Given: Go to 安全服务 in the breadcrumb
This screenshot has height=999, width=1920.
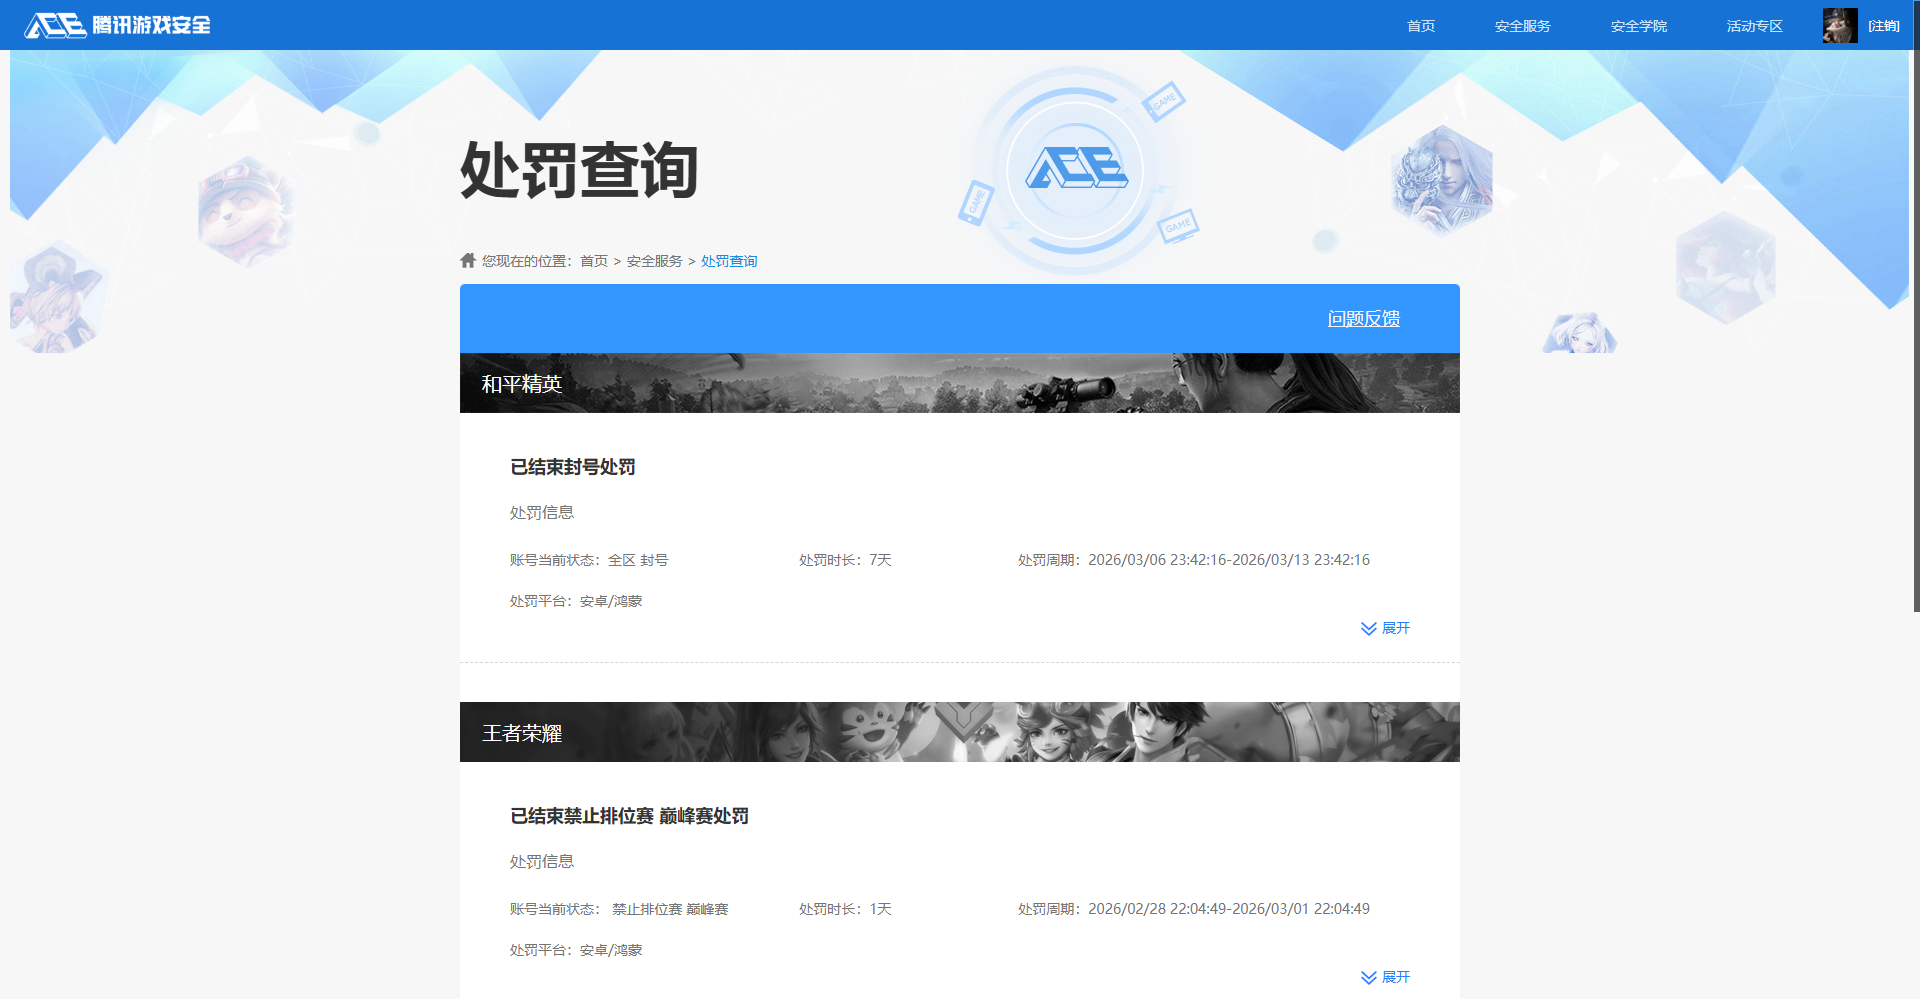Looking at the screenshot, I should (x=655, y=261).
